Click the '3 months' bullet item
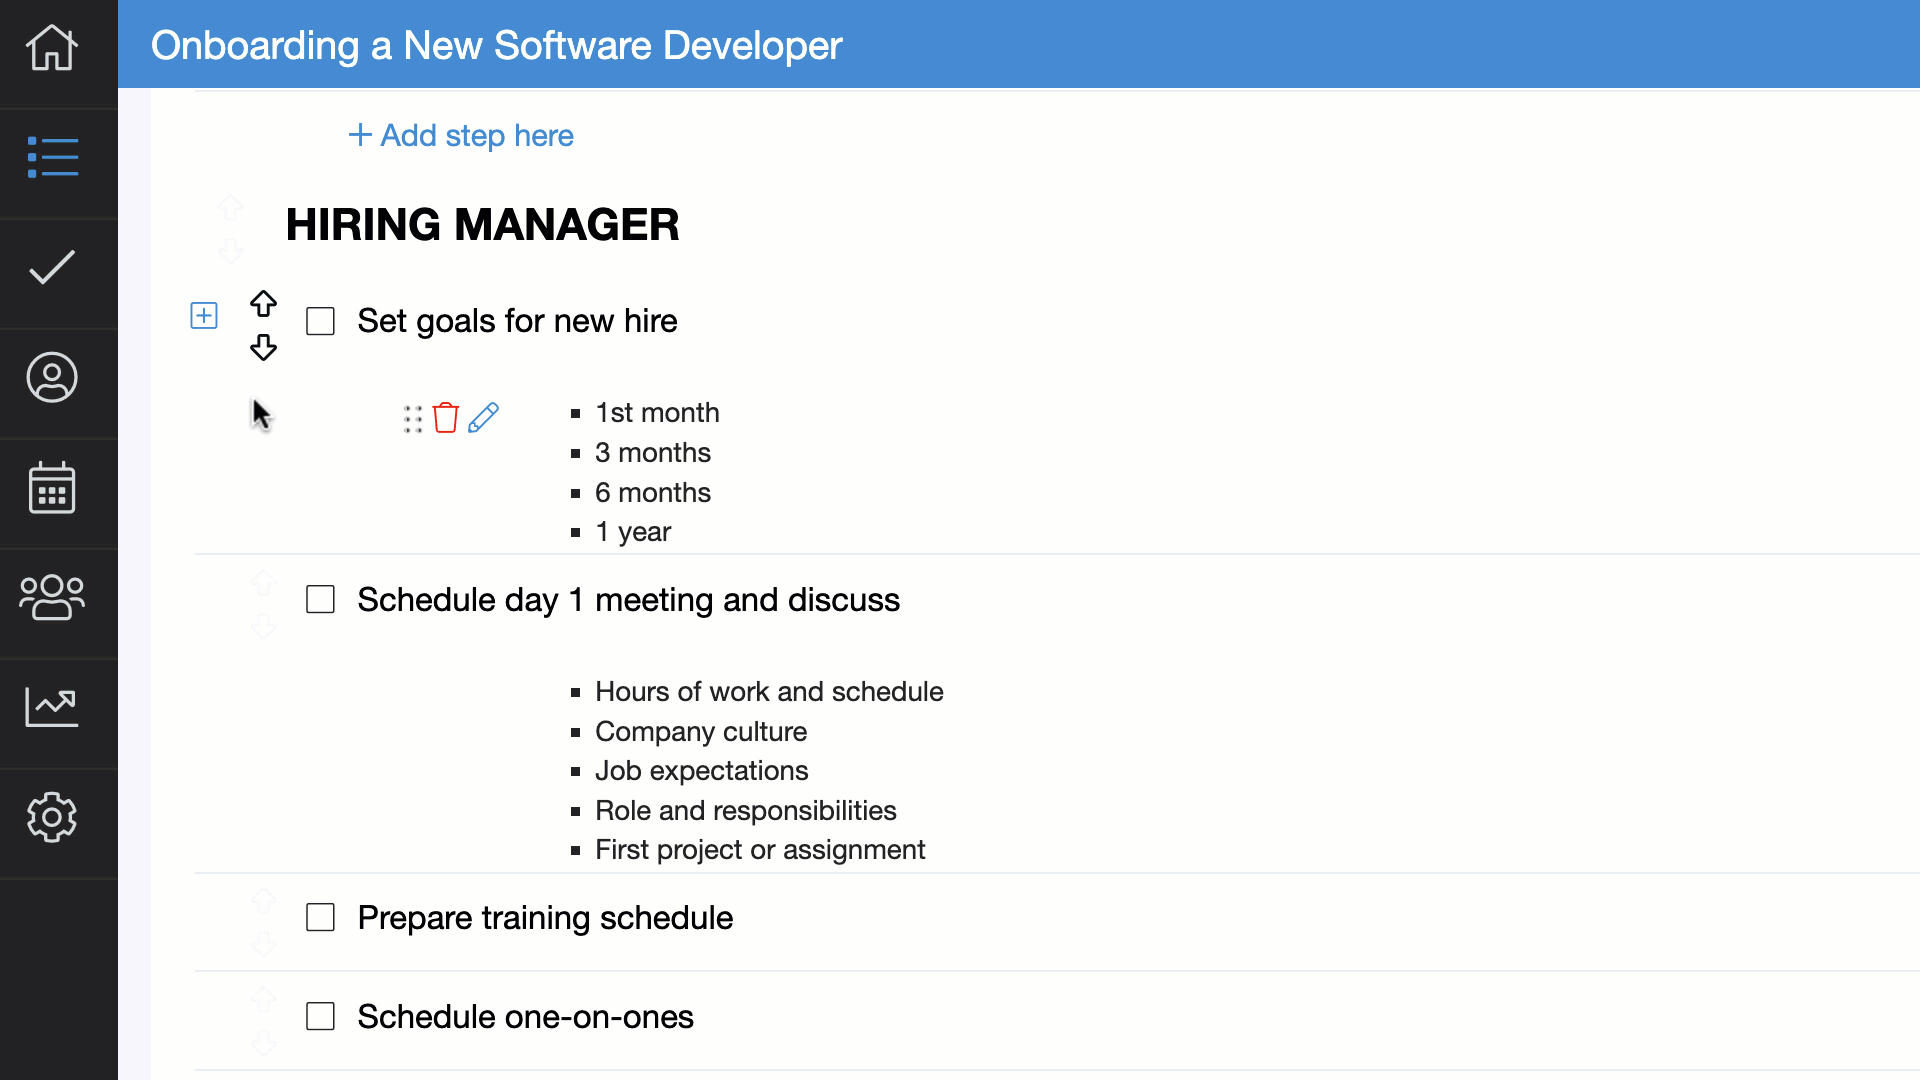The width and height of the screenshot is (1920, 1080). (x=653, y=453)
